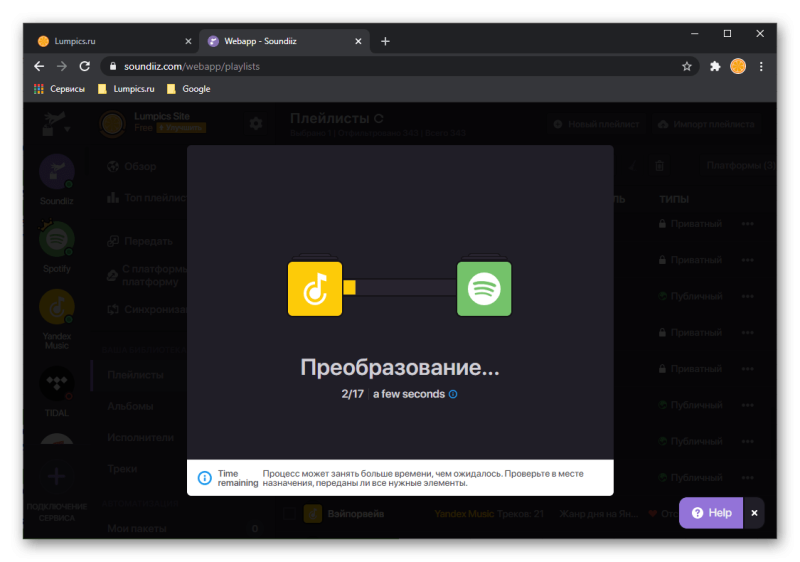
Task: Open the purple Help button
Action: [x=711, y=513]
